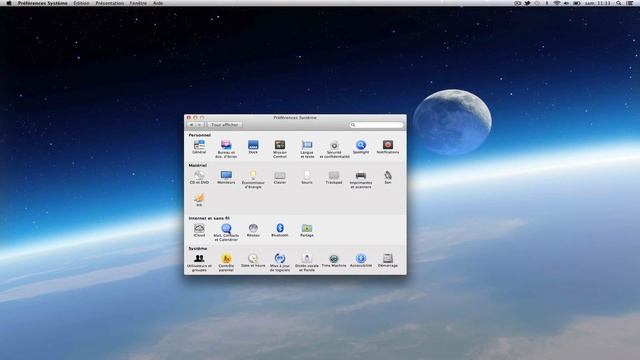Image resolution: width=640 pixels, height=360 pixels.
Task: Click the Tout afficher button
Action: (x=224, y=124)
